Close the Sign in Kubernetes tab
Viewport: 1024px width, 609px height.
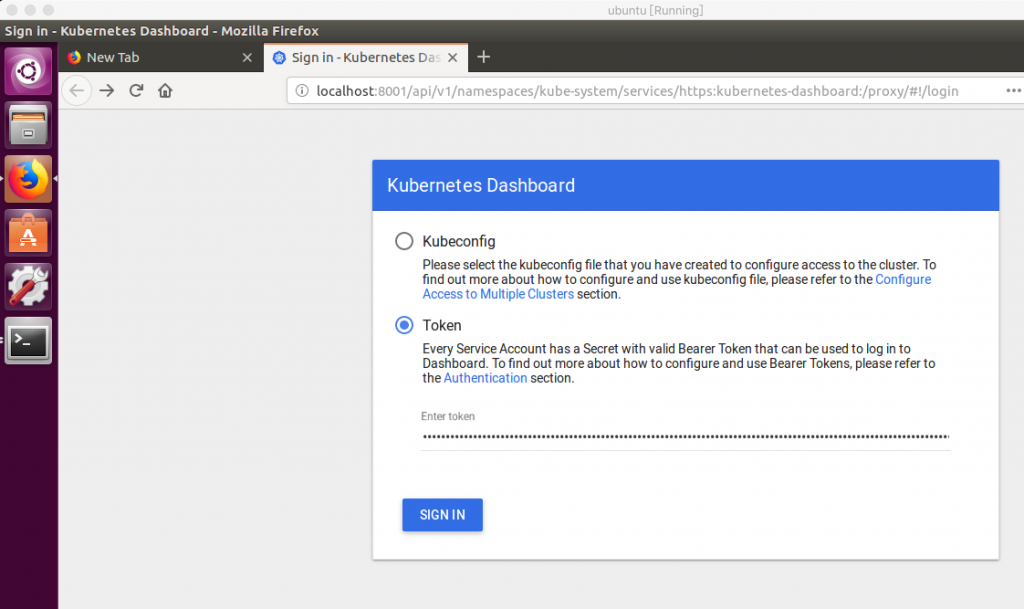(453, 57)
